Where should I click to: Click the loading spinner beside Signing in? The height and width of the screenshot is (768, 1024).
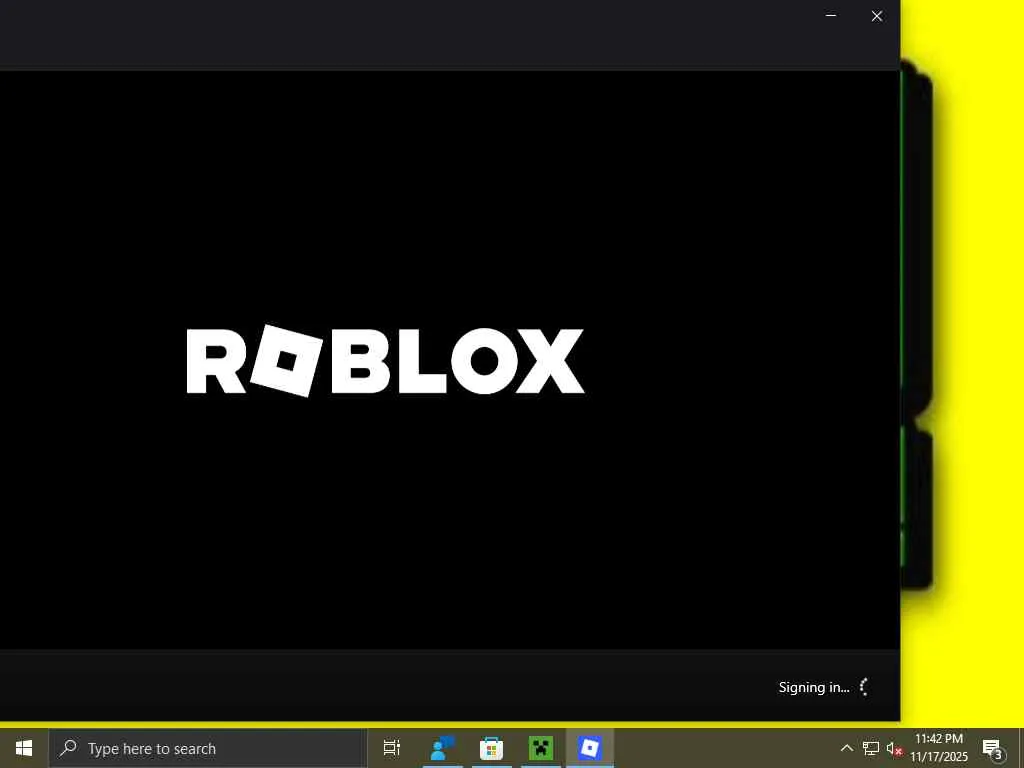click(x=864, y=687)
